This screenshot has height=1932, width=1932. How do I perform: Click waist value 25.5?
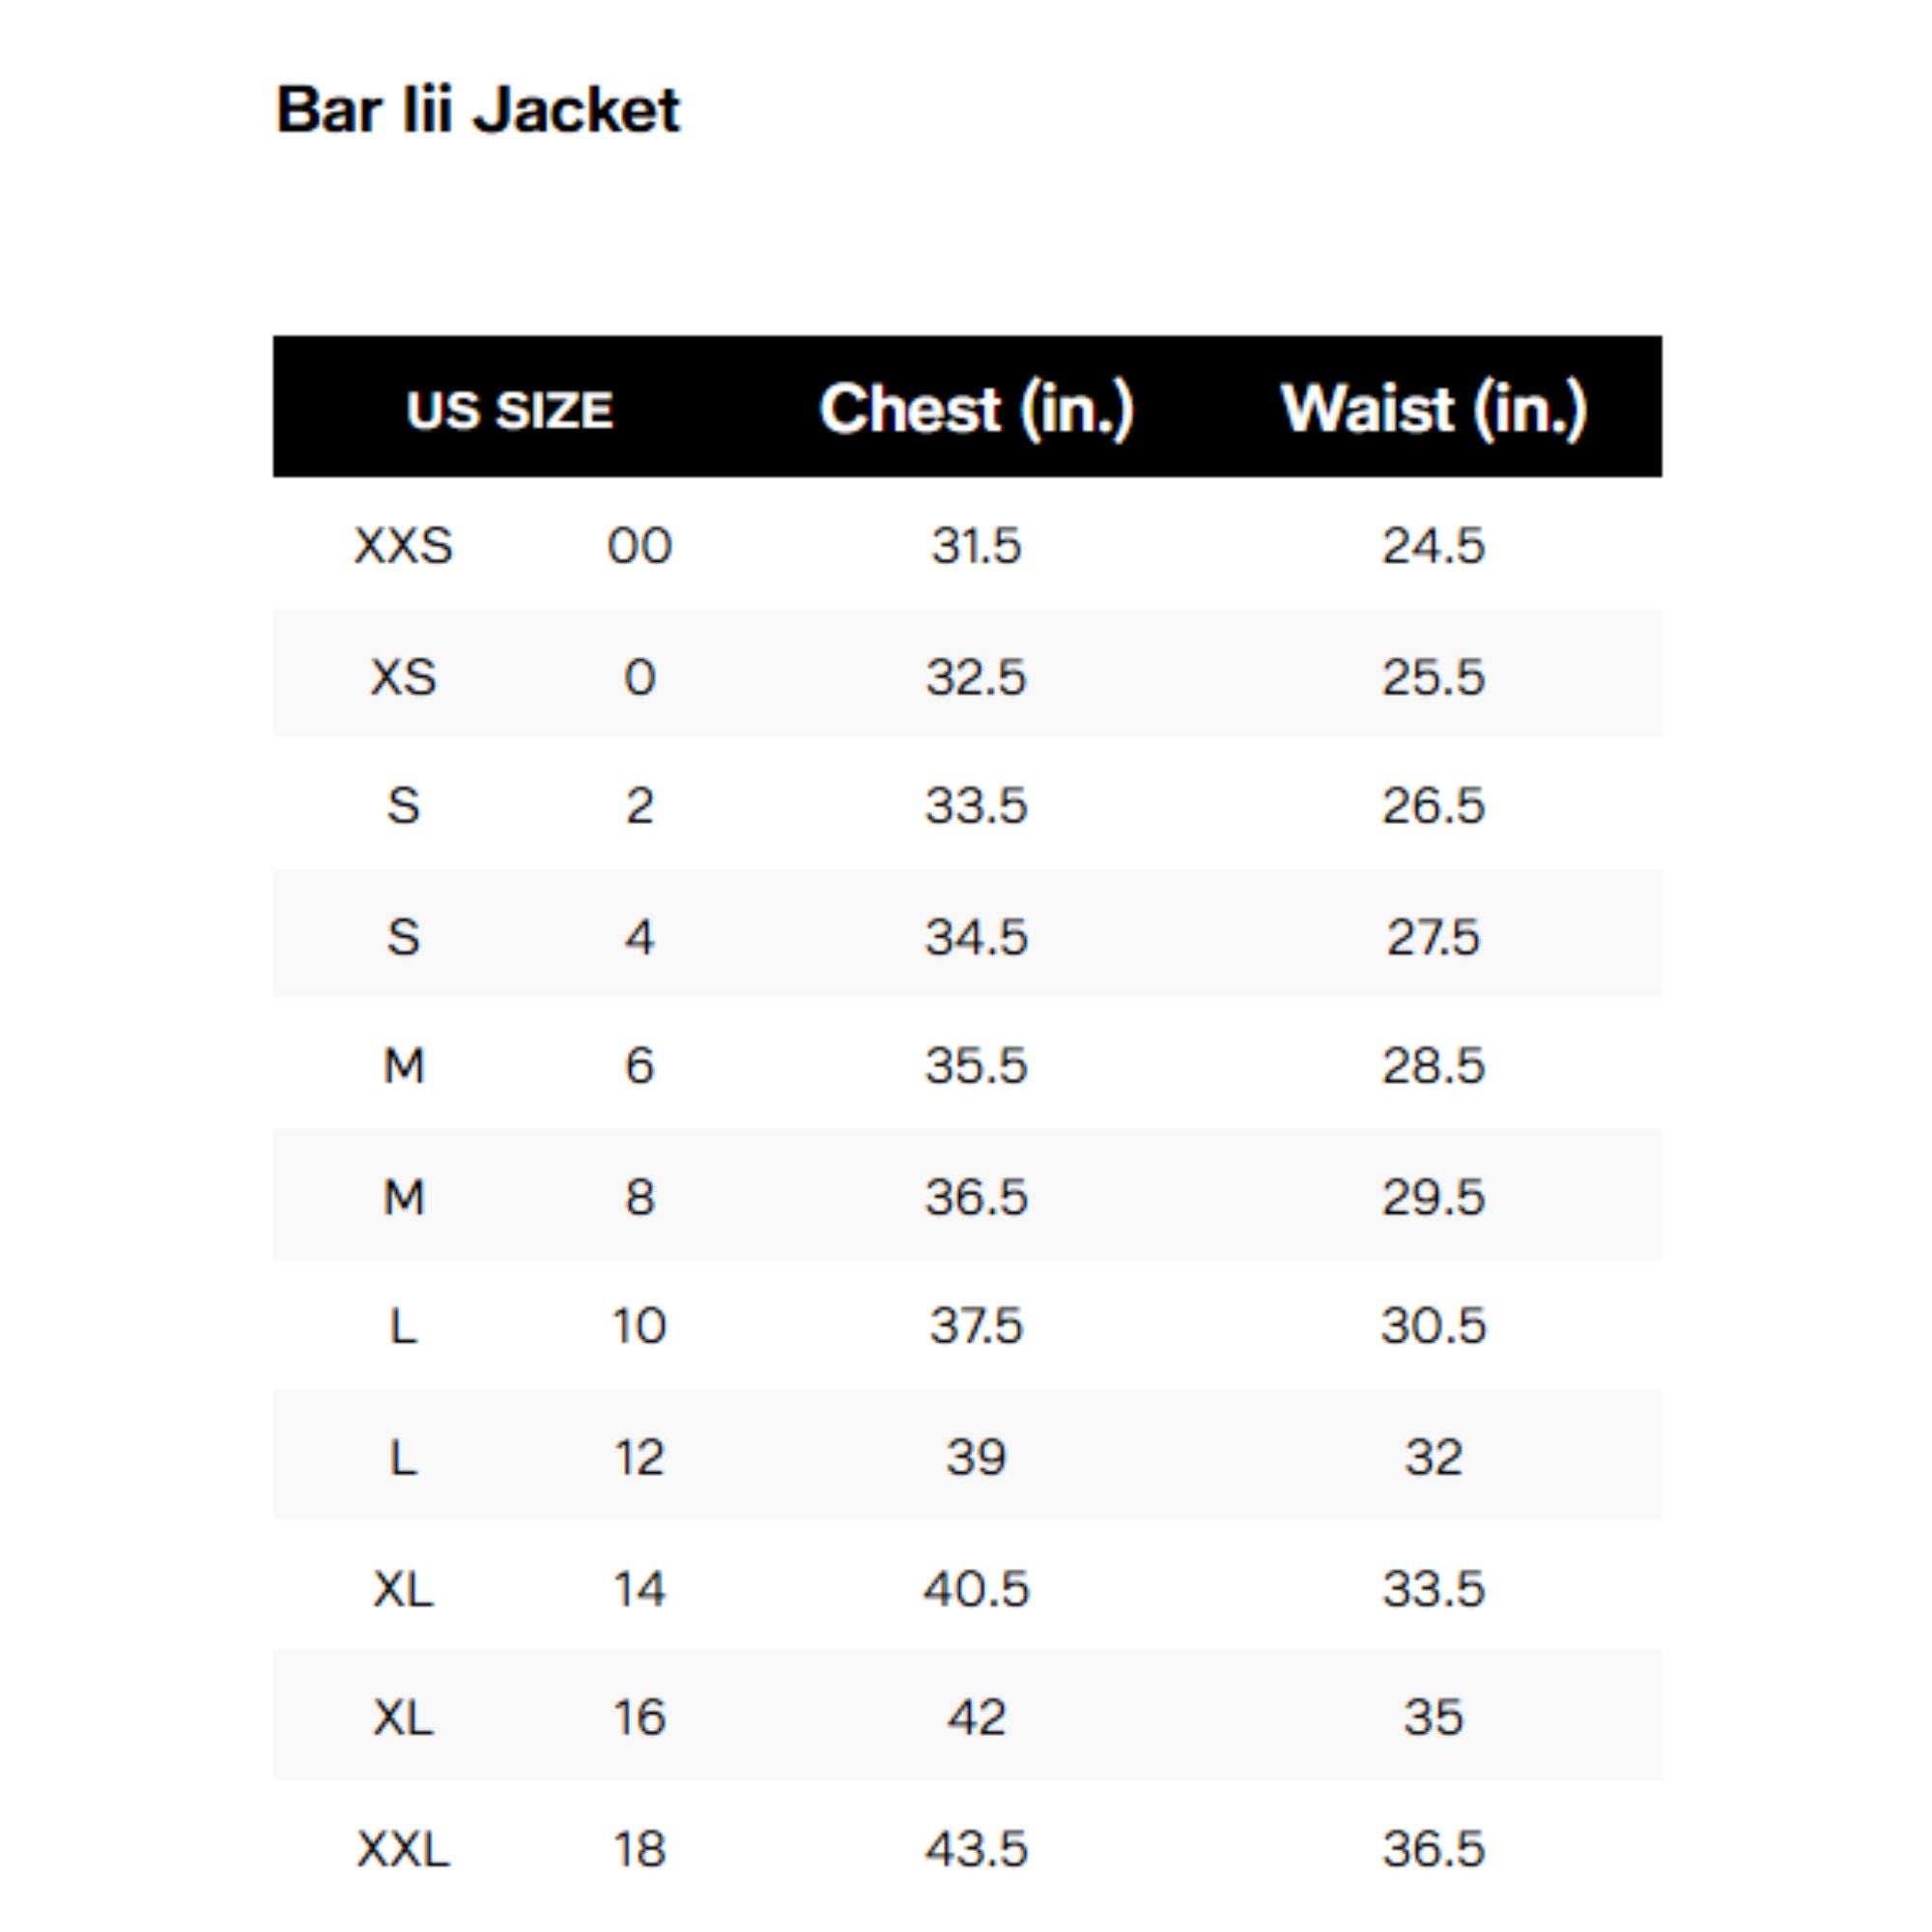[1433, 677]
